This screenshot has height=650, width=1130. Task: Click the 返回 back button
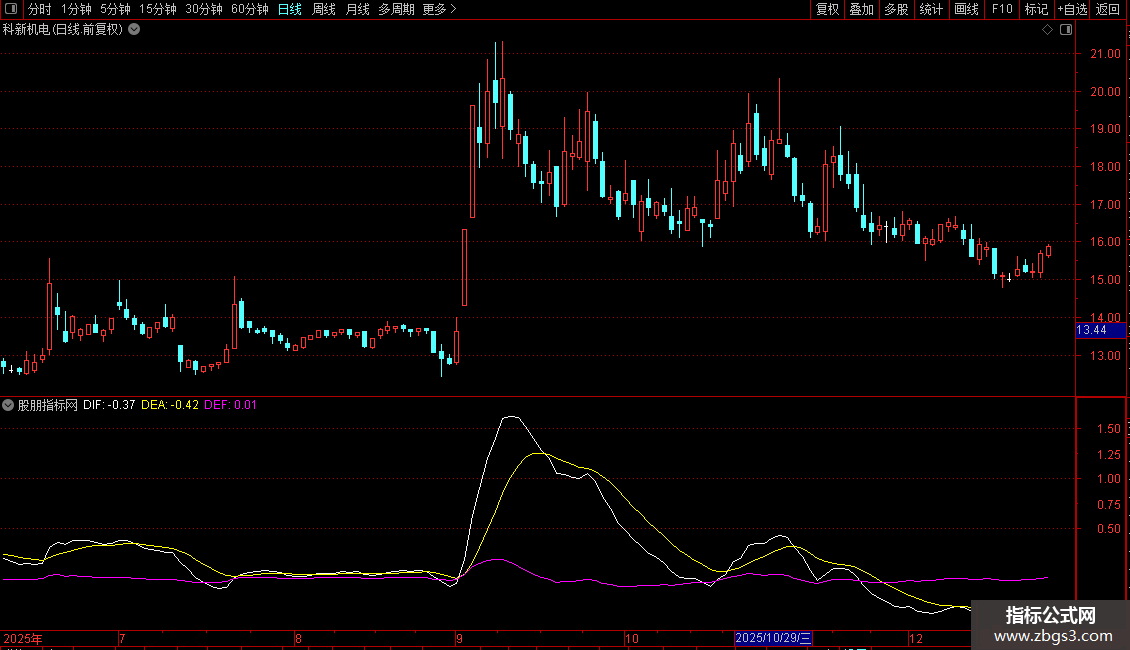coord(1108,9)
